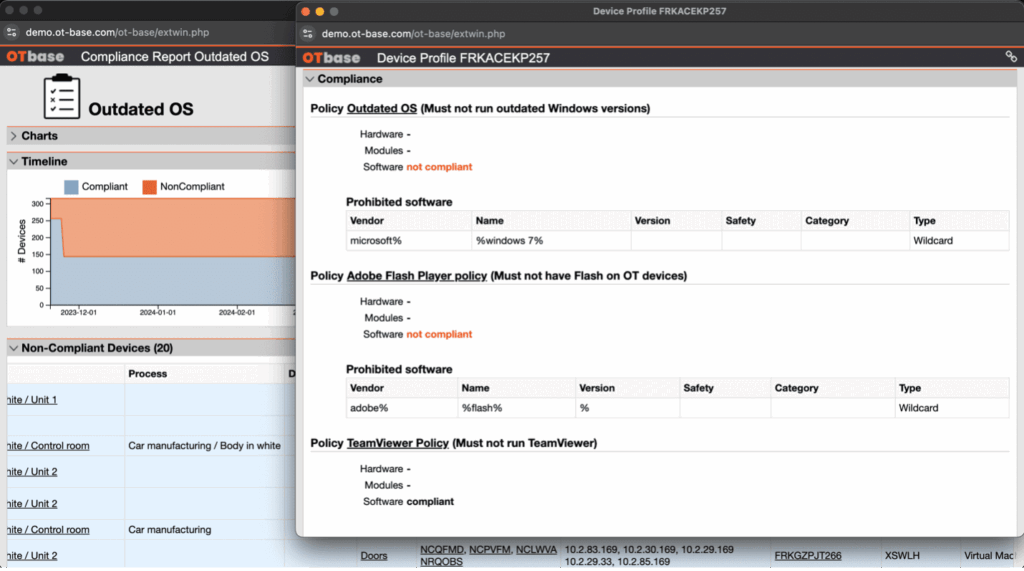Collapse the Non-Compliant Devices (20) section
This screenshot has height=571, width=1024.
(14, 348)
